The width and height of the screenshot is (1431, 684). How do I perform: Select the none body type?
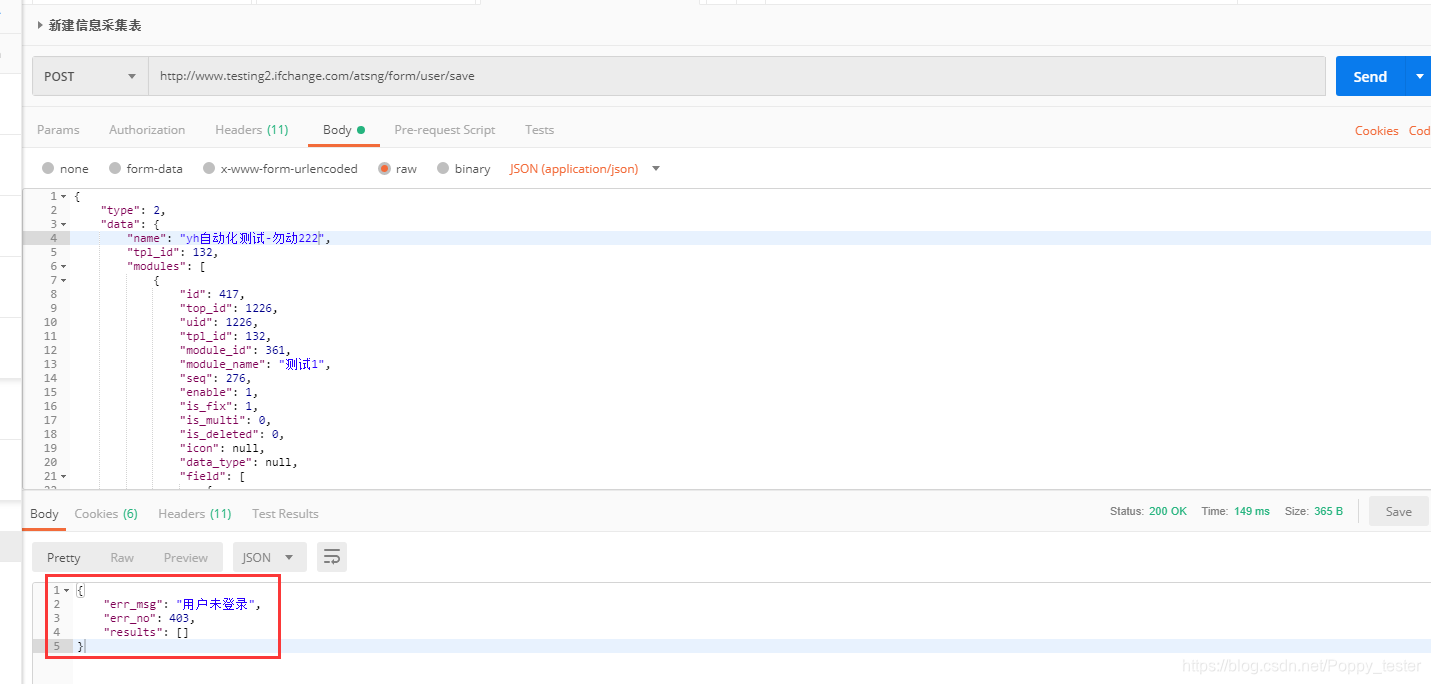65,169
